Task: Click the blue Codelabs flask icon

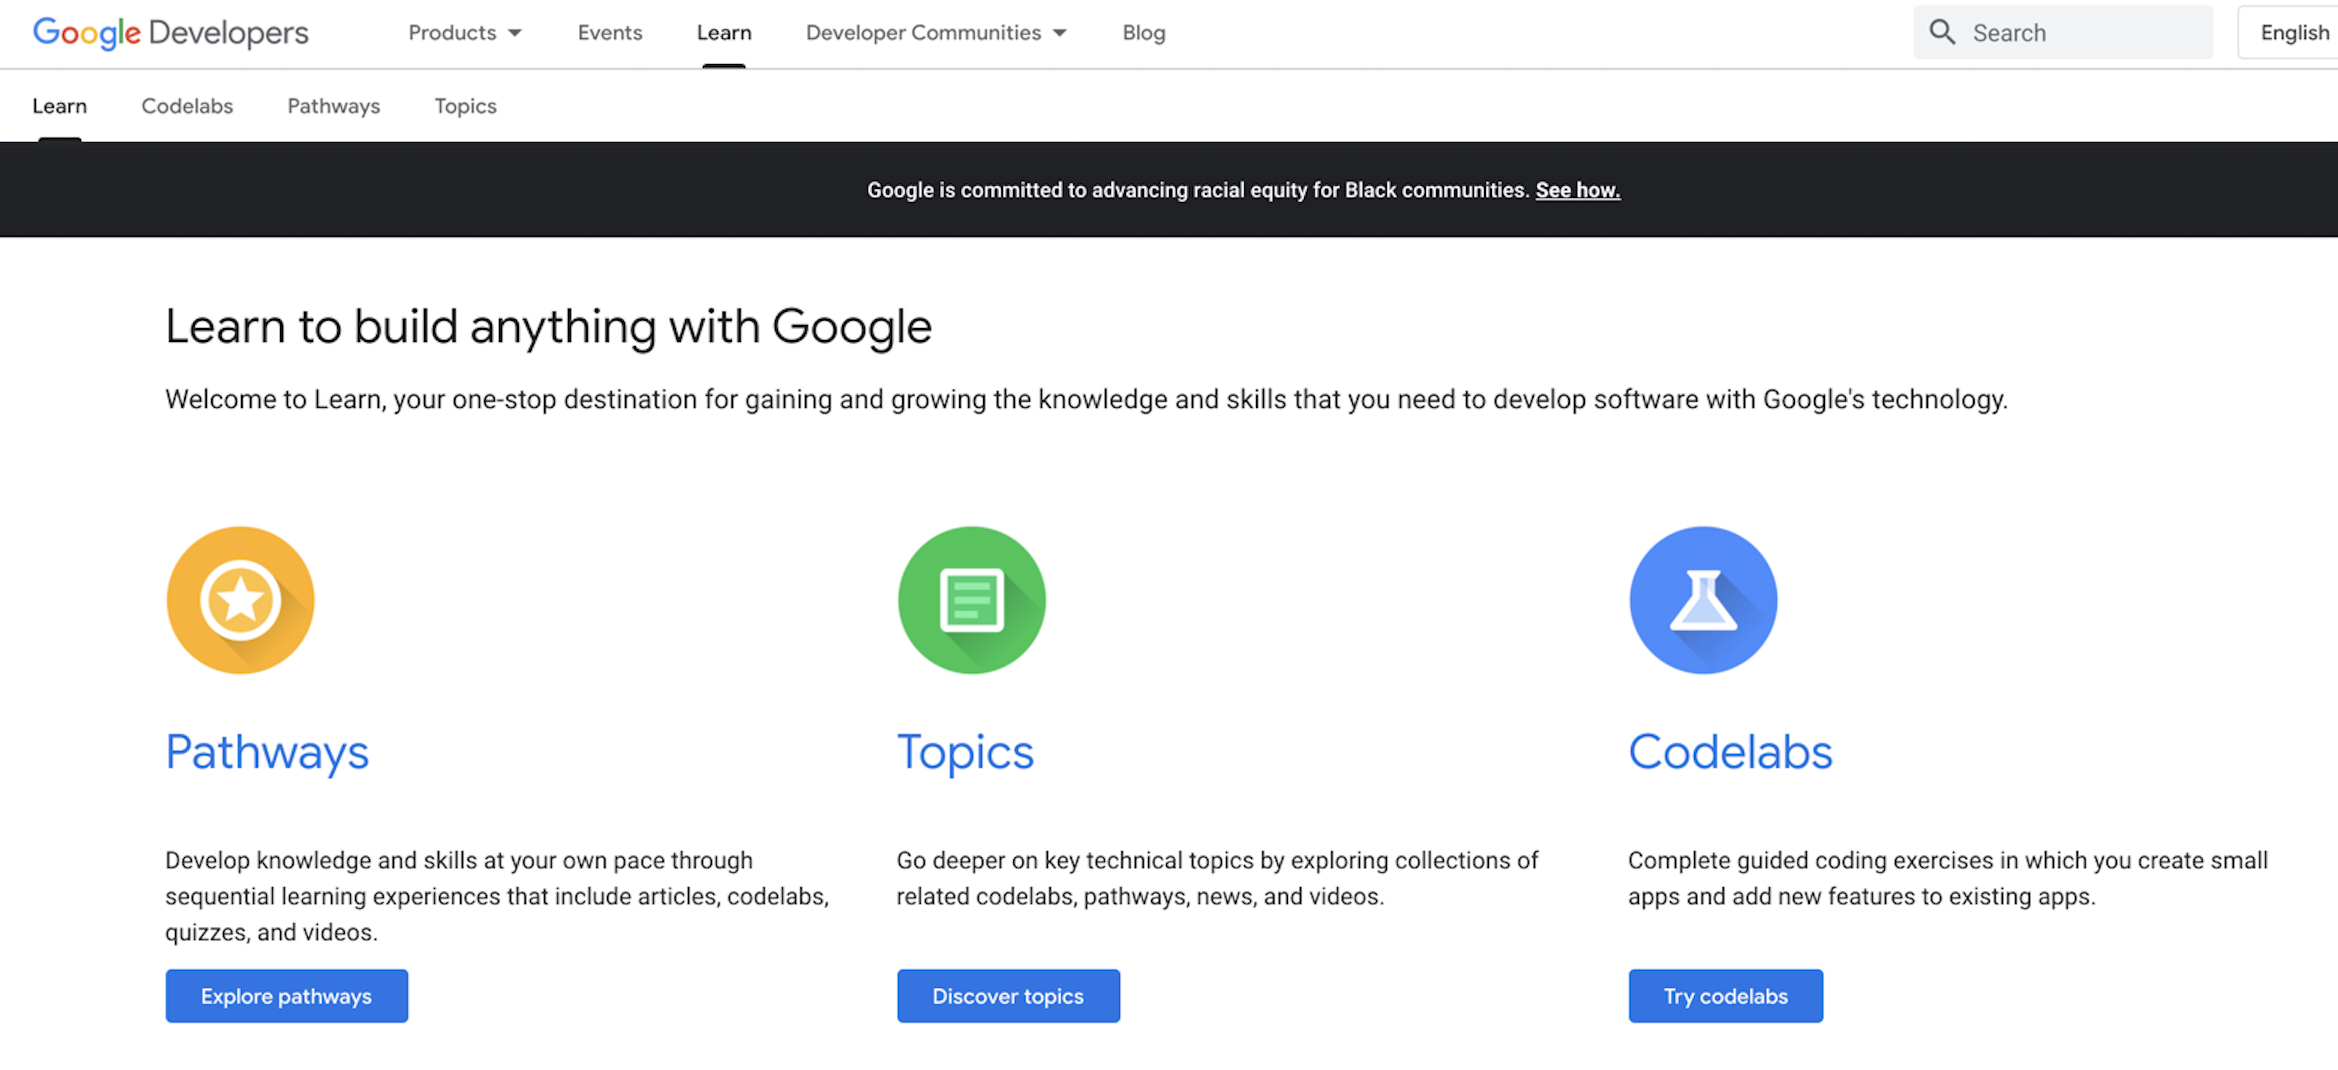Action: (x=1703, y=600)
